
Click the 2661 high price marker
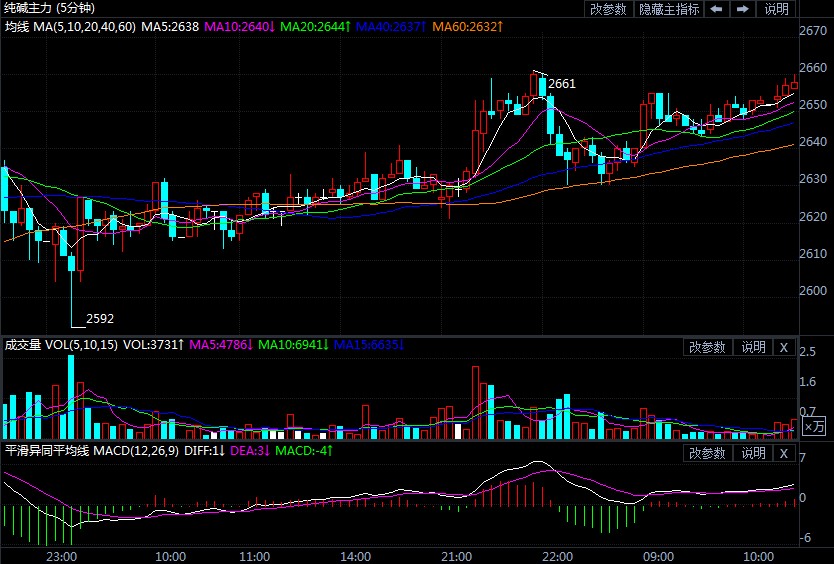[x=562, y=84]
